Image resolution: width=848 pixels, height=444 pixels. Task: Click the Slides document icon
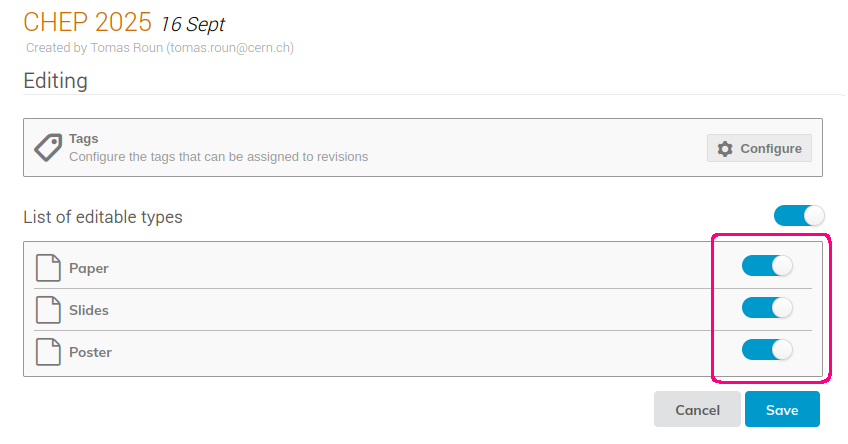(x=48, y=310)
